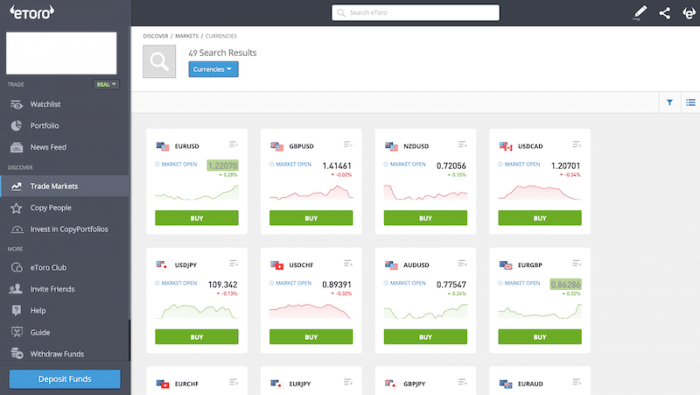Click the Search eToro field

416,12
